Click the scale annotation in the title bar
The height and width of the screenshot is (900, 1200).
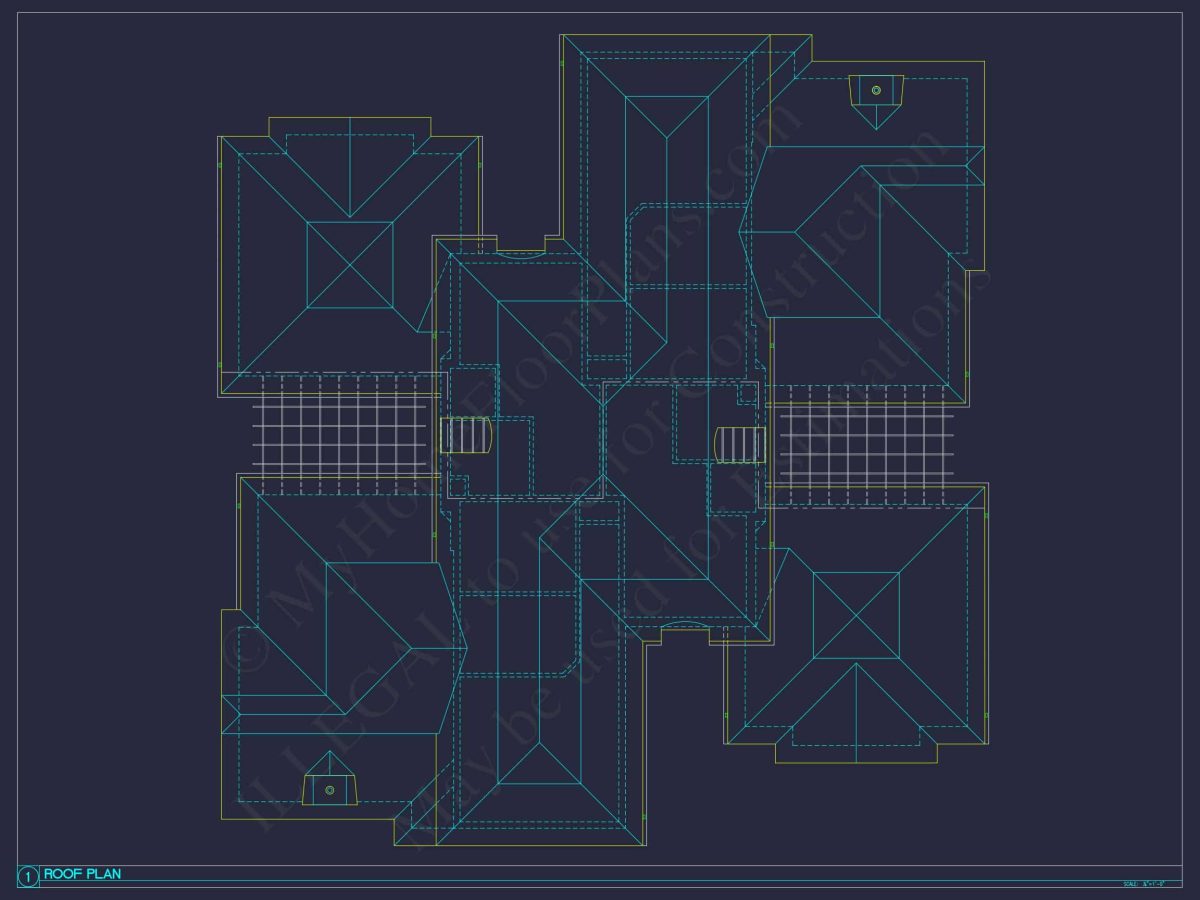tap(1152, 884)
